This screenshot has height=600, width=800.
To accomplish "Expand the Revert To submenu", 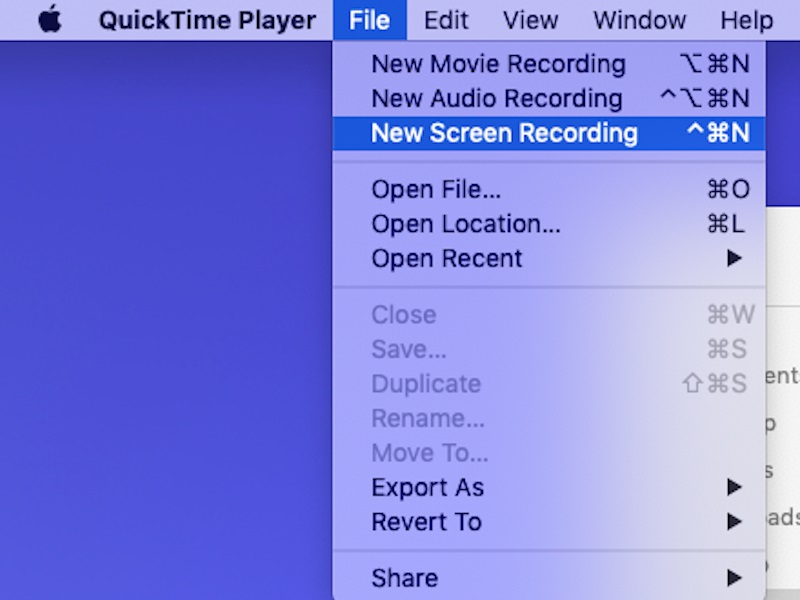I will click(x=426, y=522).
